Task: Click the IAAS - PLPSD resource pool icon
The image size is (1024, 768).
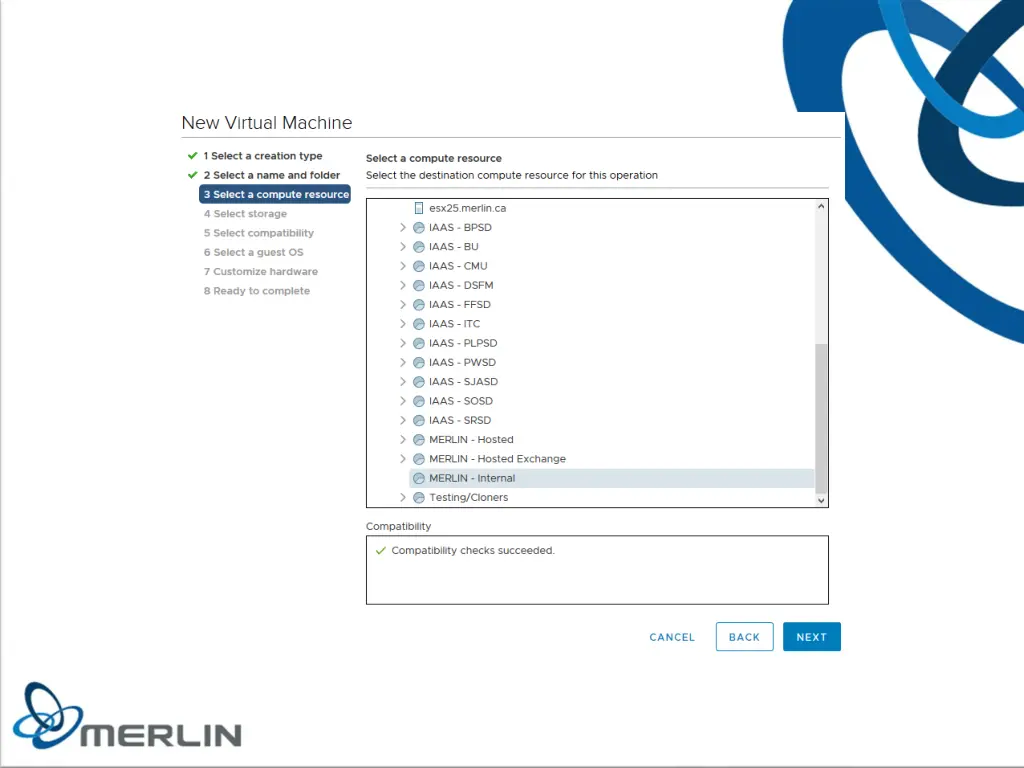Action: 419,344
